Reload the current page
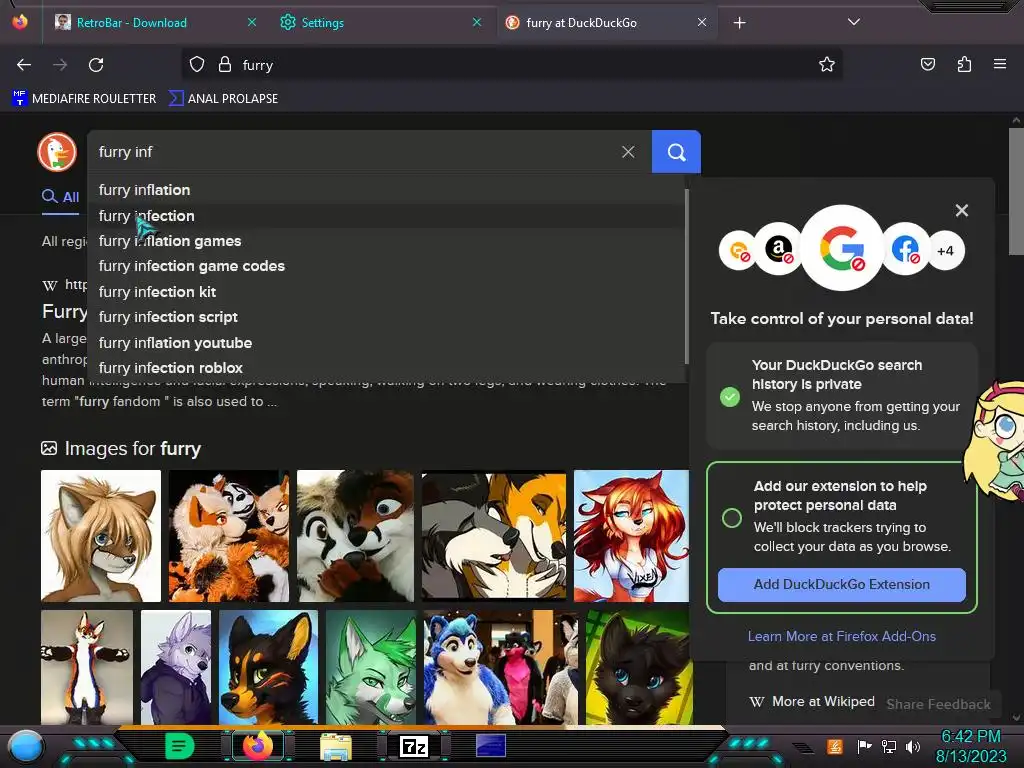The image size is (1024, 768). coord(96,65)
